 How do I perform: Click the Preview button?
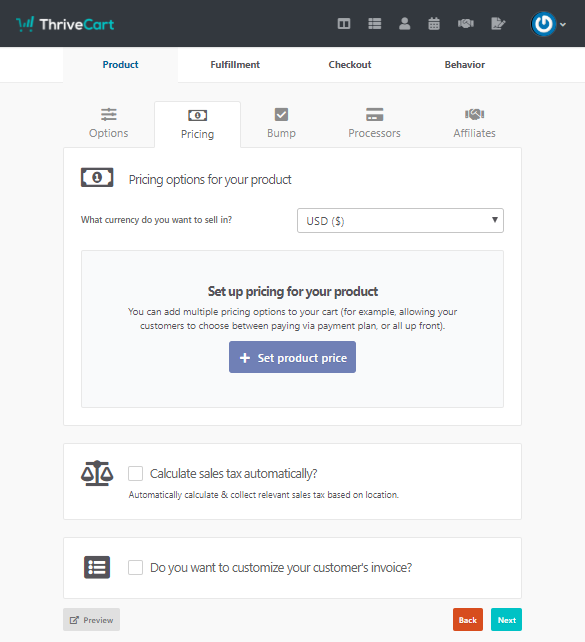(x=91, y=619)
